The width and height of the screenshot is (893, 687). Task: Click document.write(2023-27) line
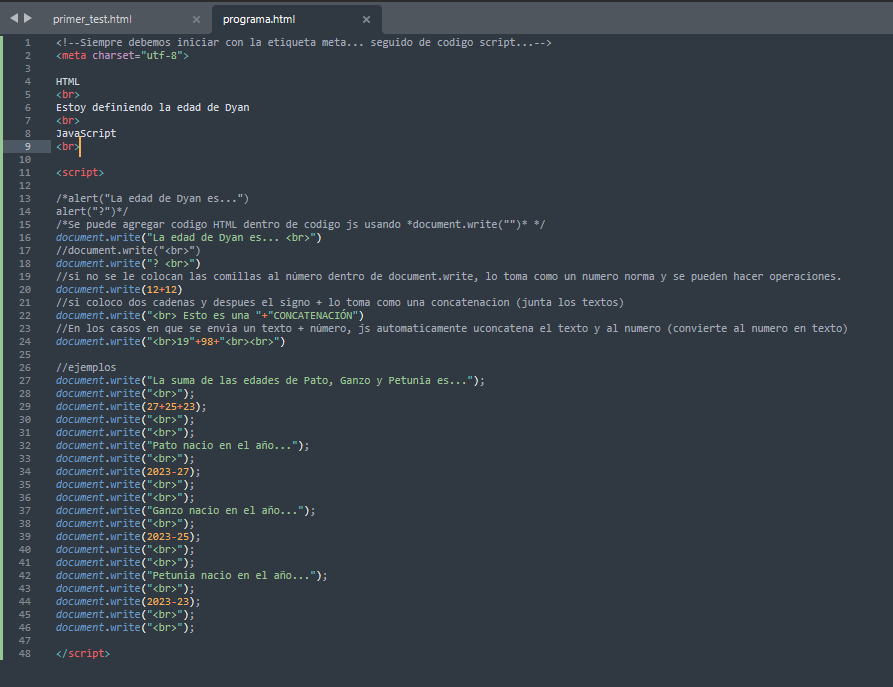pyautogui.click(x=128, y=472)
